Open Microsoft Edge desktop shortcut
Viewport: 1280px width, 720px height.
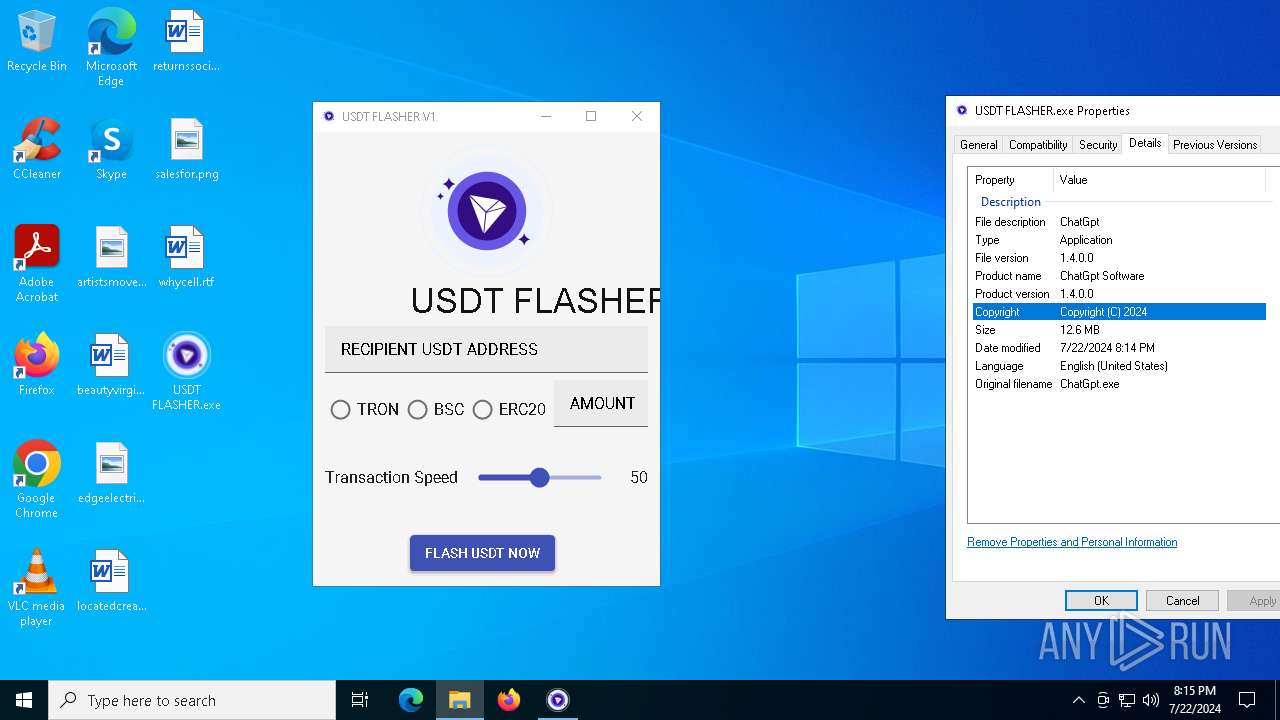111,47
